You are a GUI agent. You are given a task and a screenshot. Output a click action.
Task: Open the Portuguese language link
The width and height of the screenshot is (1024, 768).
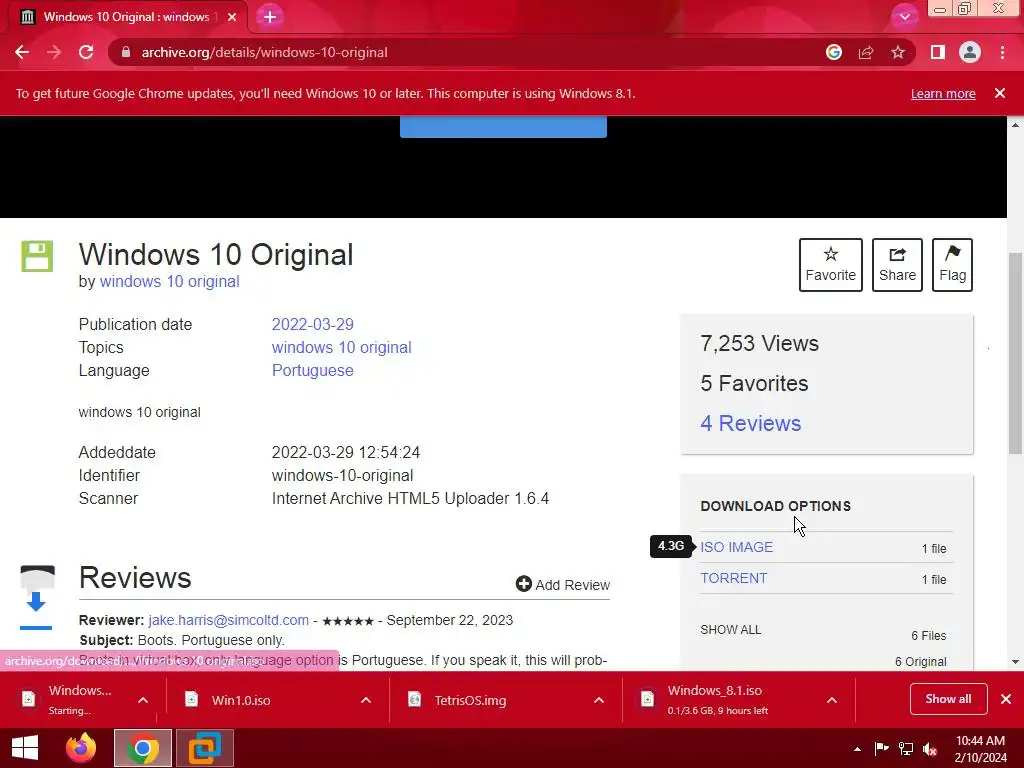tap(312, 370)
